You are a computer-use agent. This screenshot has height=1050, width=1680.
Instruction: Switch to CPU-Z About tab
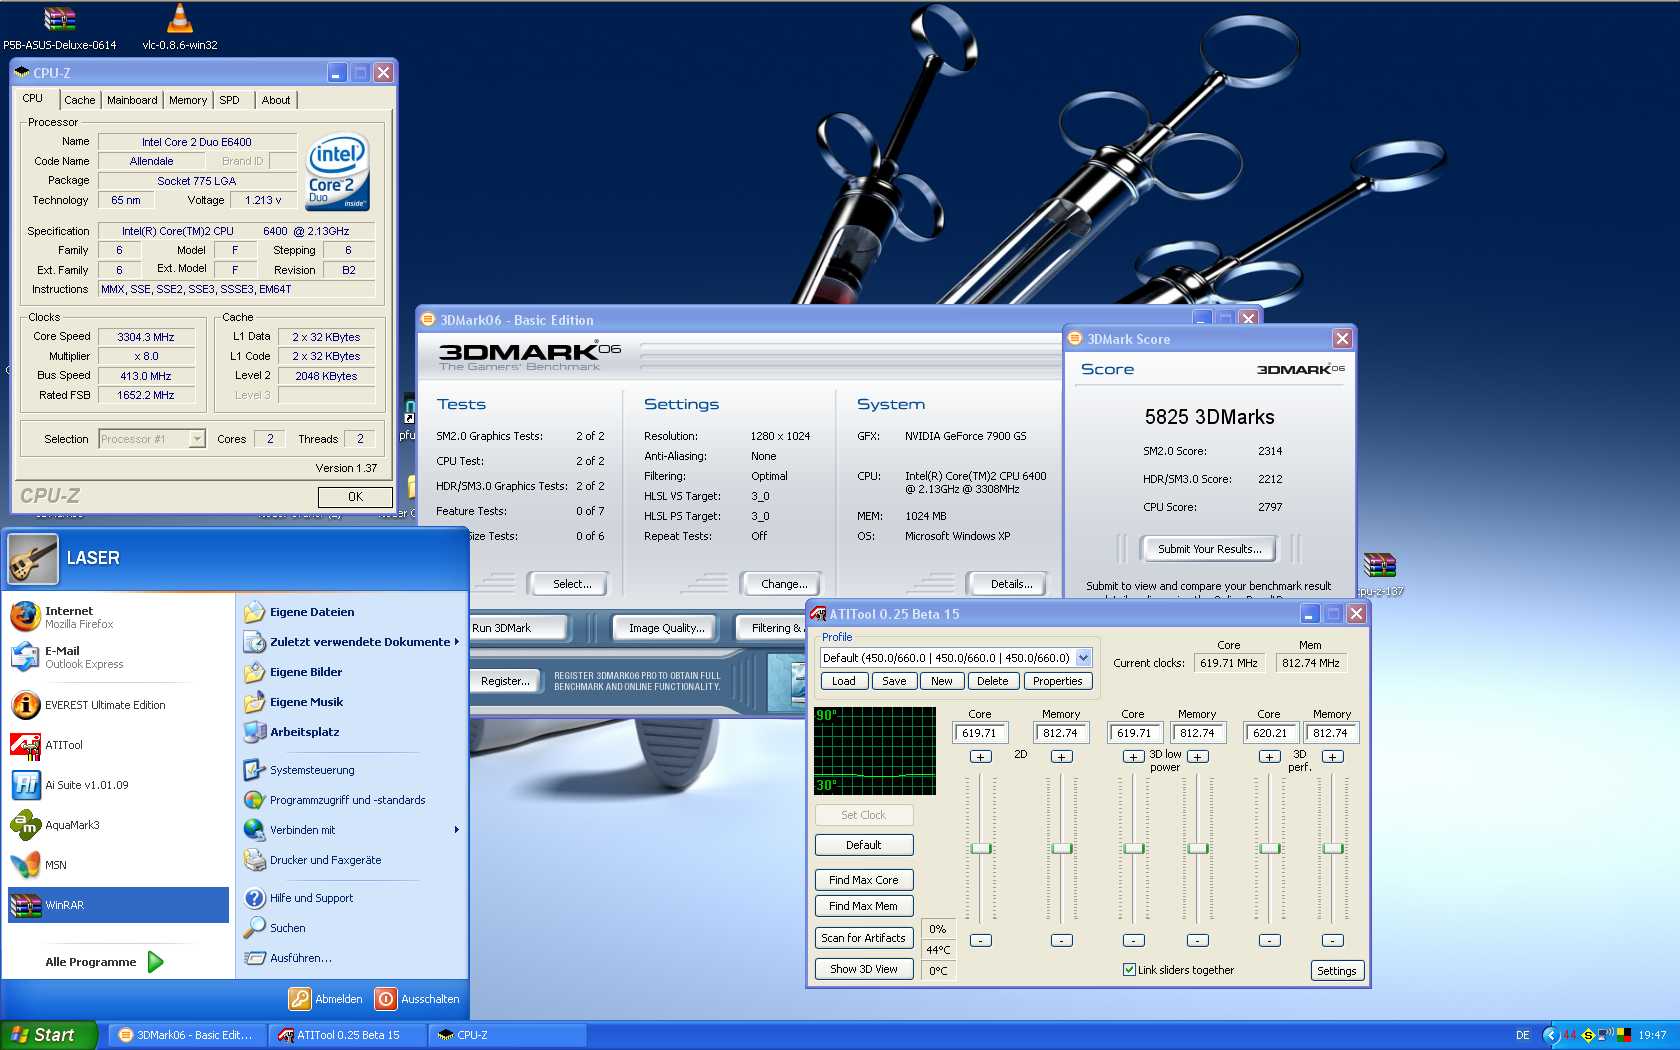(x=276, y=100)
